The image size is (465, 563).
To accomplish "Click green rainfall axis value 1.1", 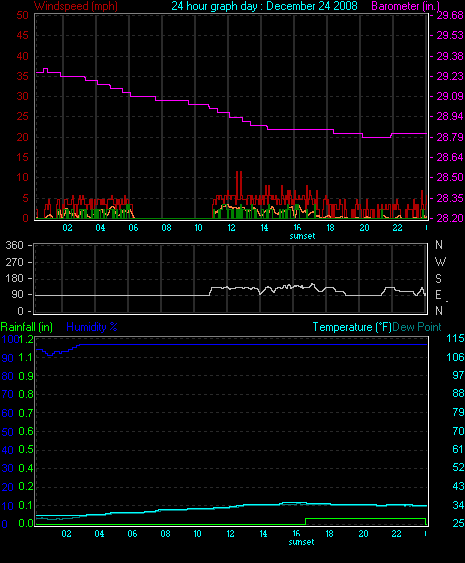I will 26,358.
